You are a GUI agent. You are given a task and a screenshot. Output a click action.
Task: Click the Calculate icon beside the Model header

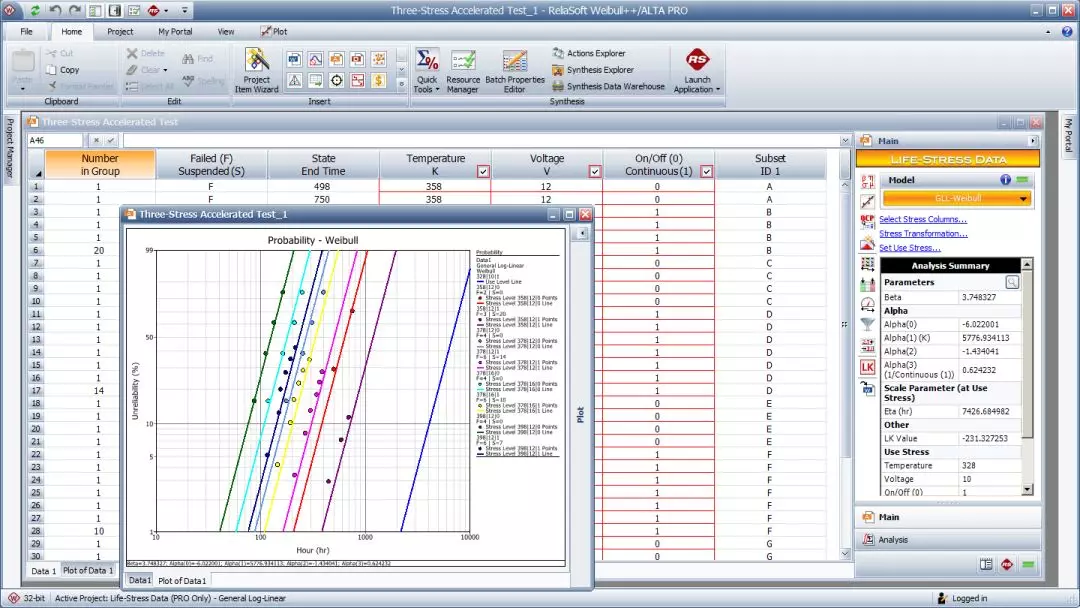[868, 182]
